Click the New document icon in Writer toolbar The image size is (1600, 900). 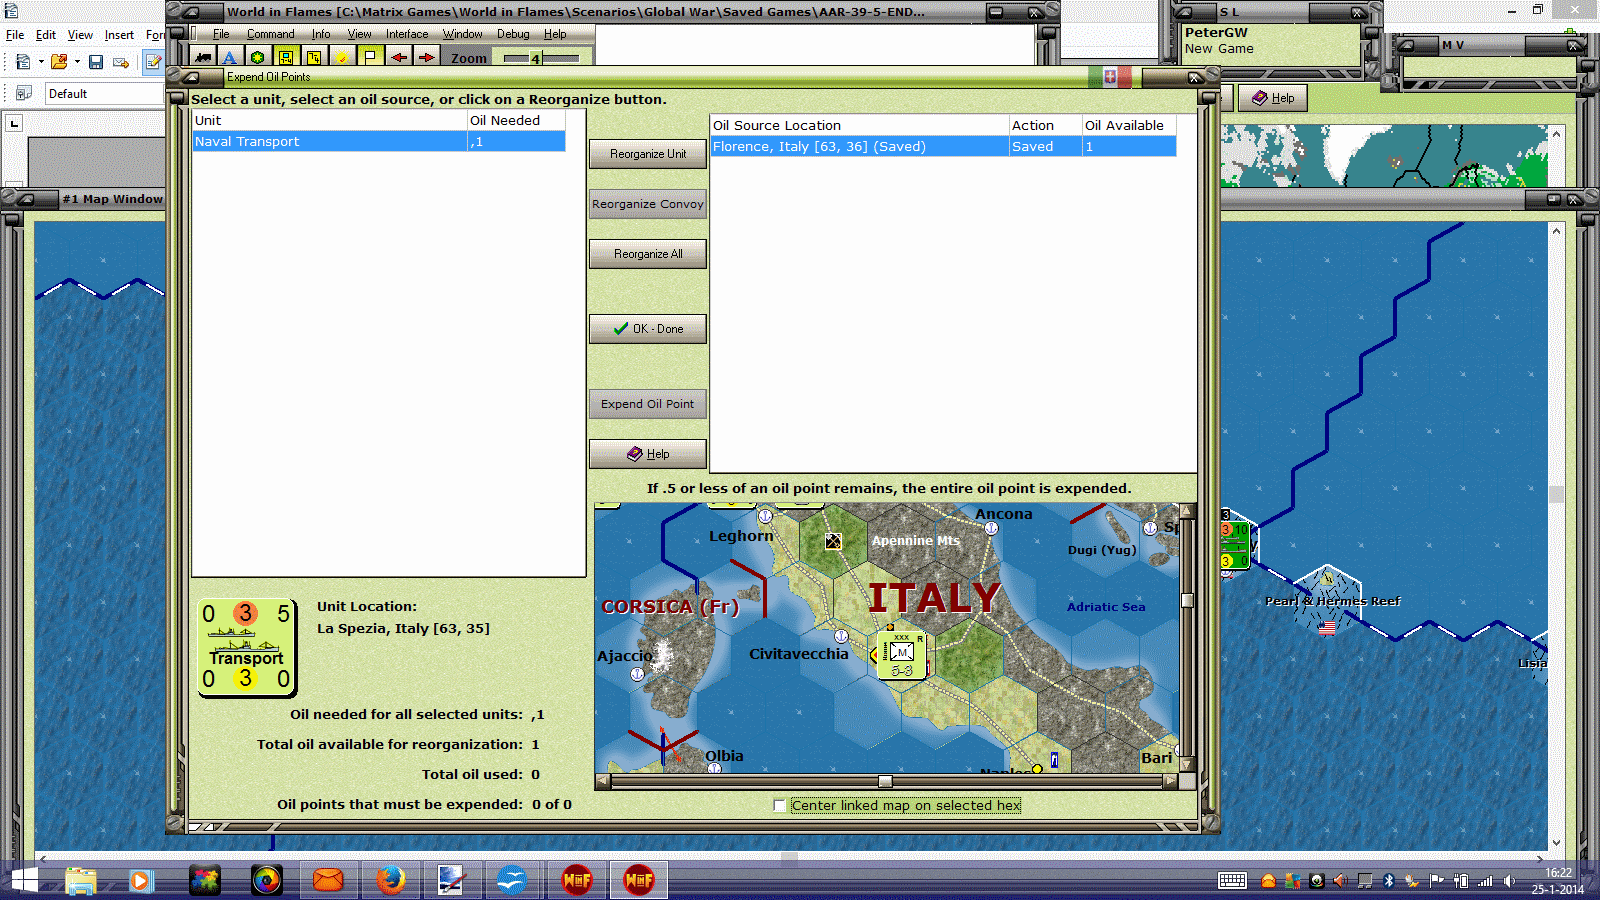pyautogui.click(x=23, y=62)
